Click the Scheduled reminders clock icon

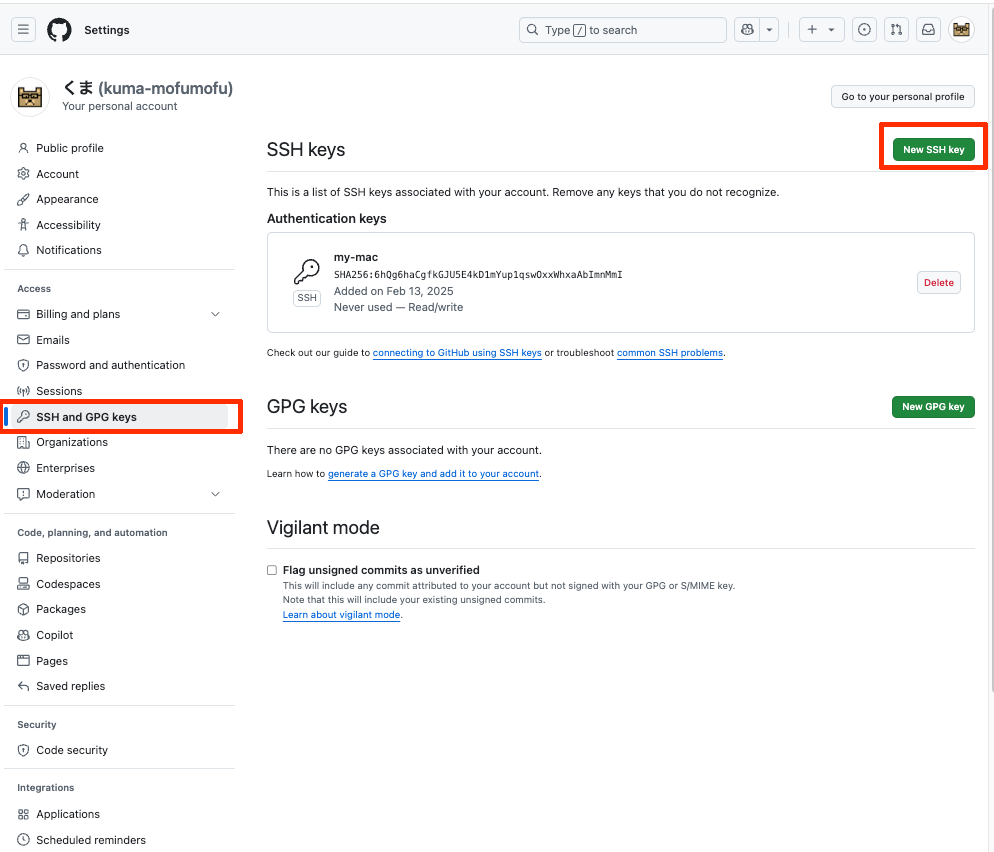[23, 840]
